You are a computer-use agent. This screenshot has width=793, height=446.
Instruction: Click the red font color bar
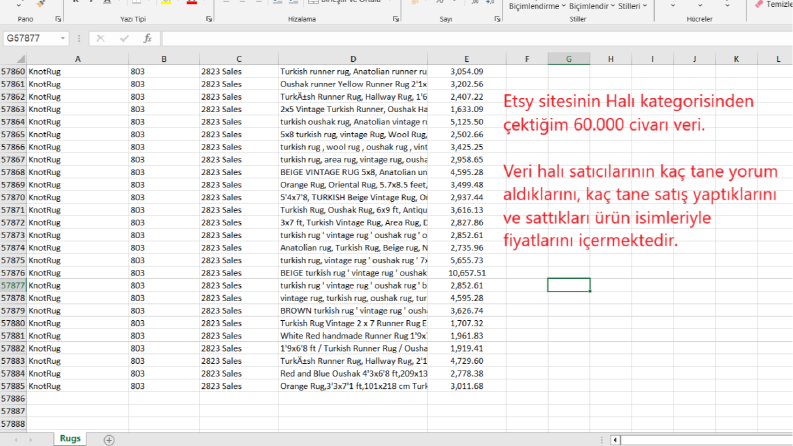point(192,3)
